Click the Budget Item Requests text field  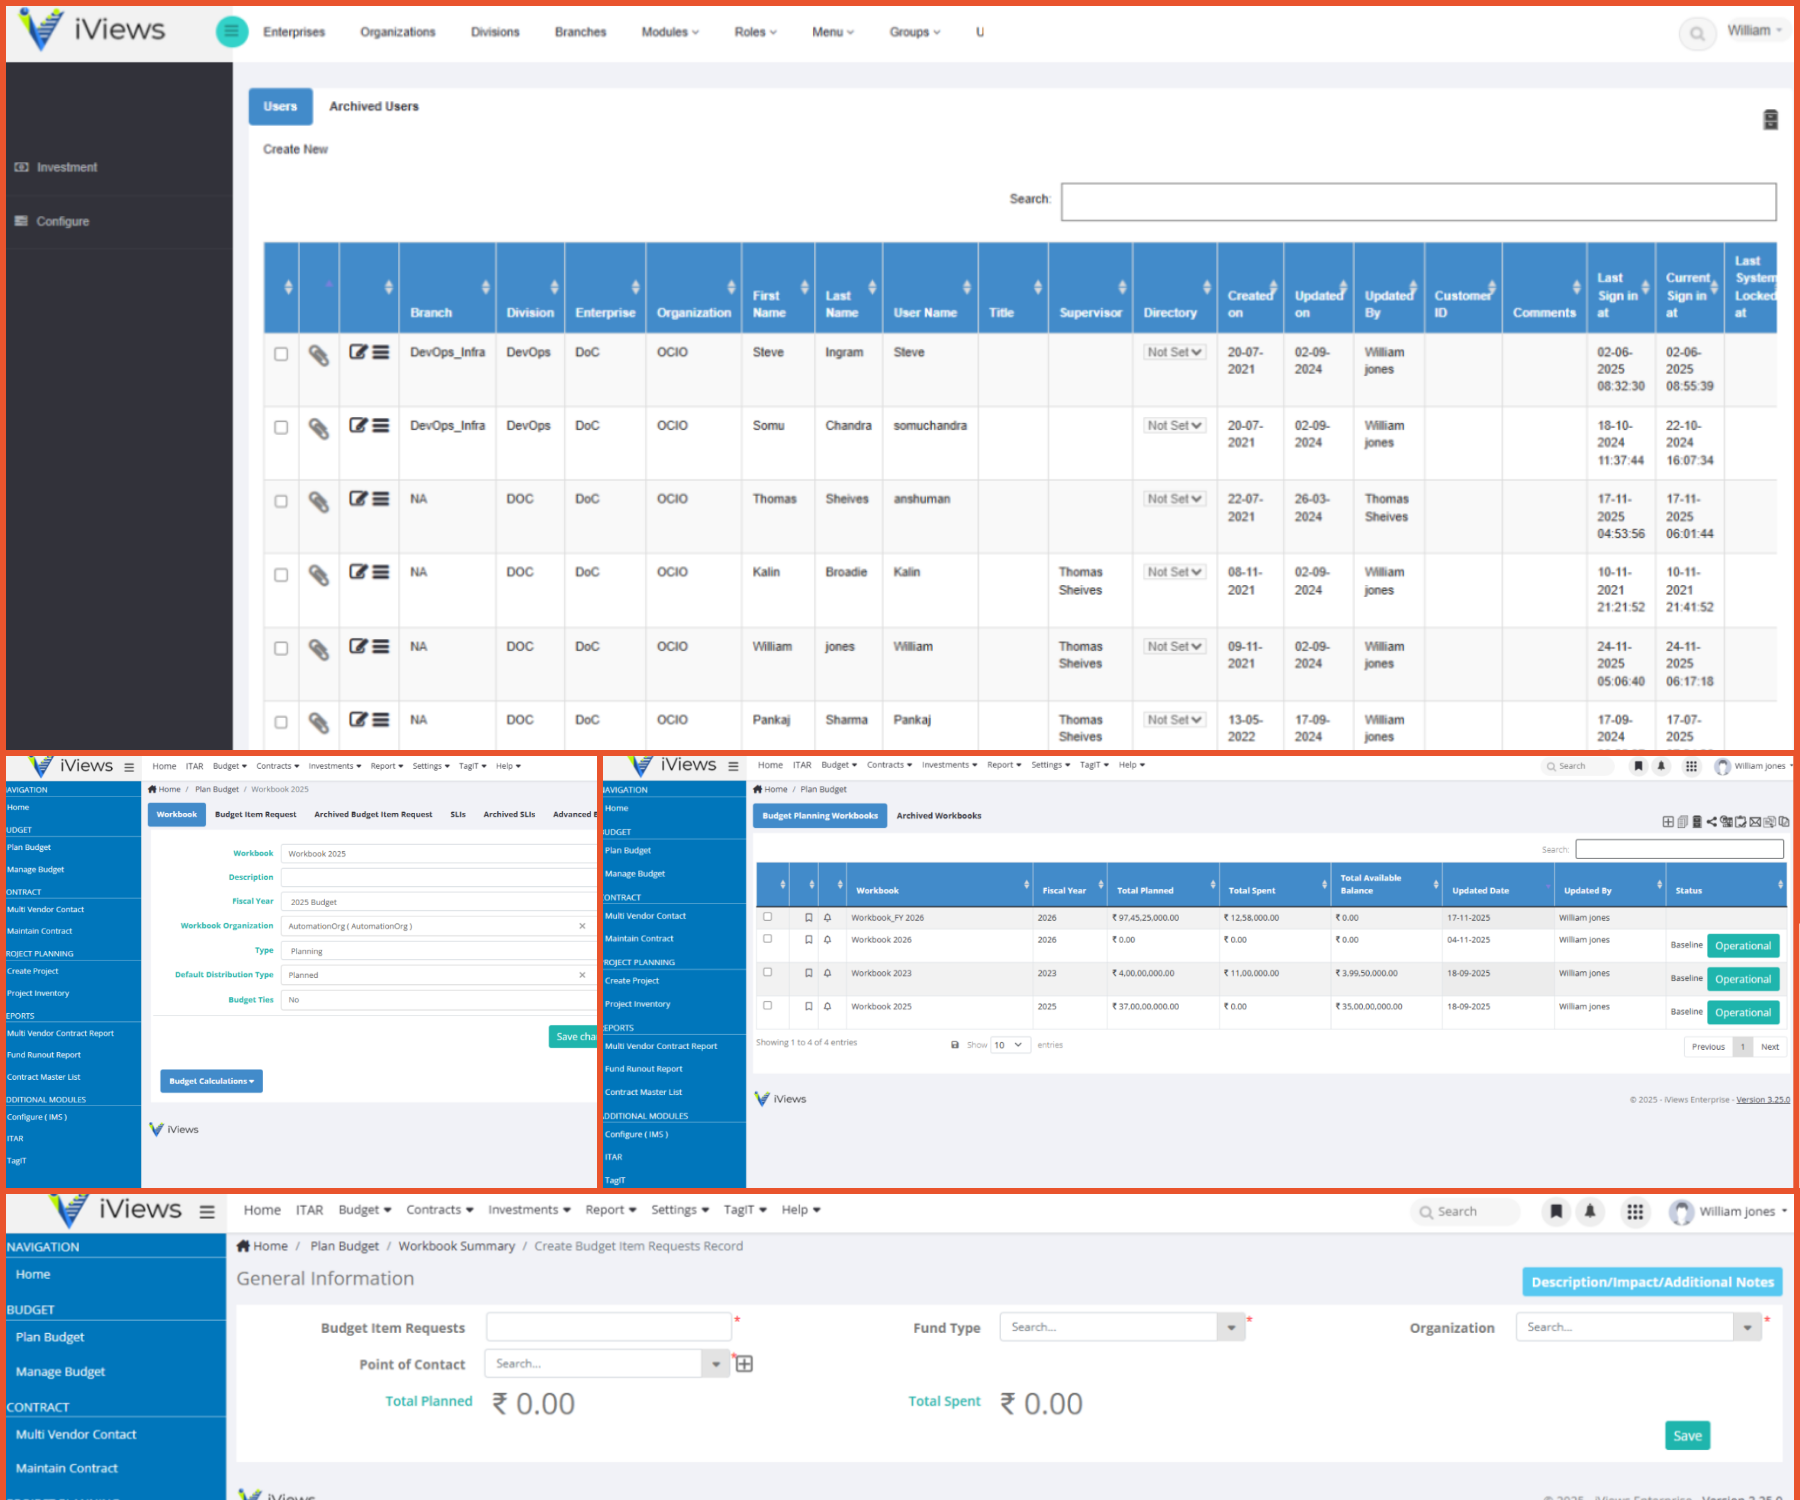coord(609,1327)
